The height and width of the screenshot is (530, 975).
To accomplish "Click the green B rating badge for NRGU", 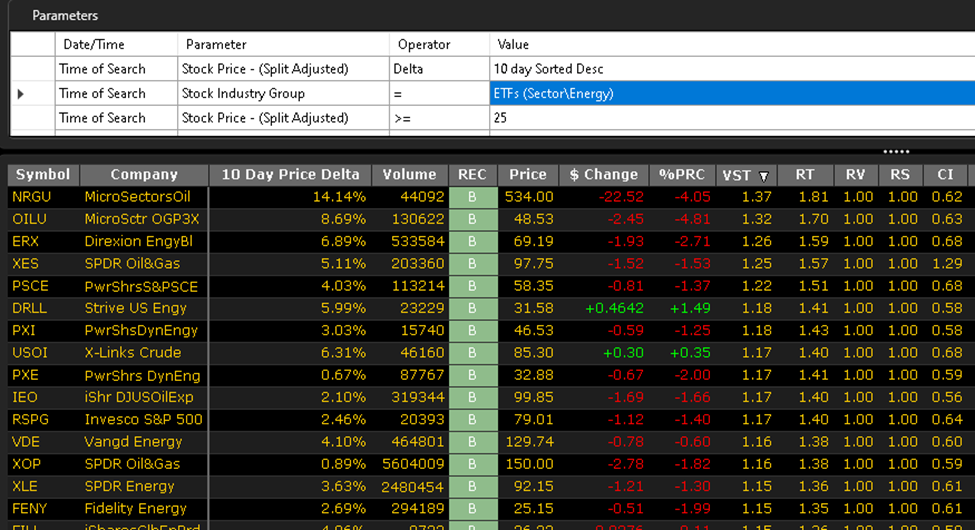I will point(472,197).
